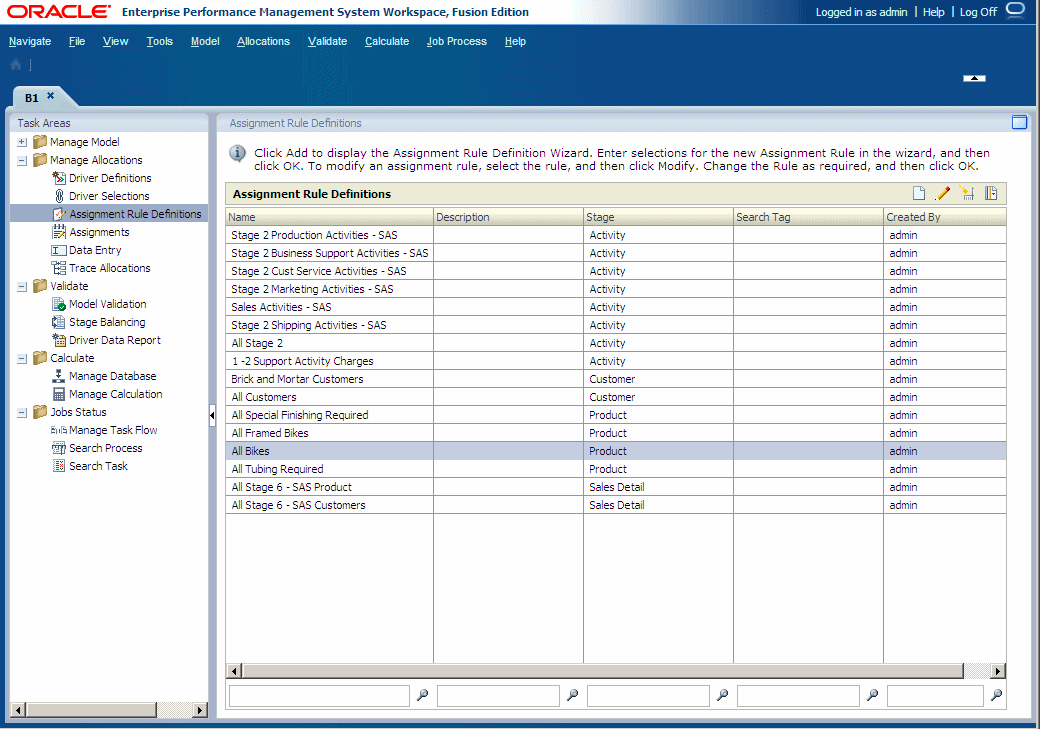
Task: Click the Trace Allocations icon
Action: tap(58, 268)
